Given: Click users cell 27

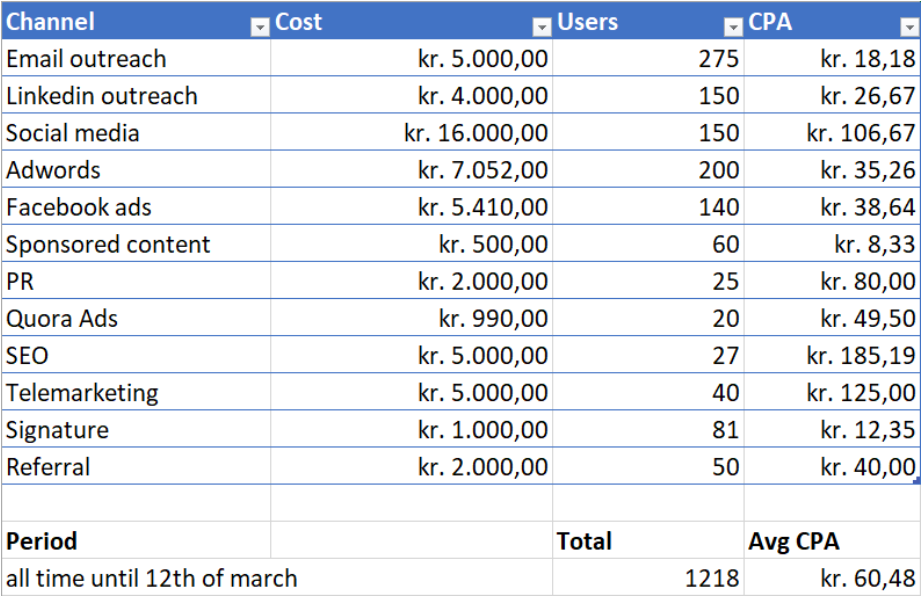Looking at the screenshot, I should [648, 355].
